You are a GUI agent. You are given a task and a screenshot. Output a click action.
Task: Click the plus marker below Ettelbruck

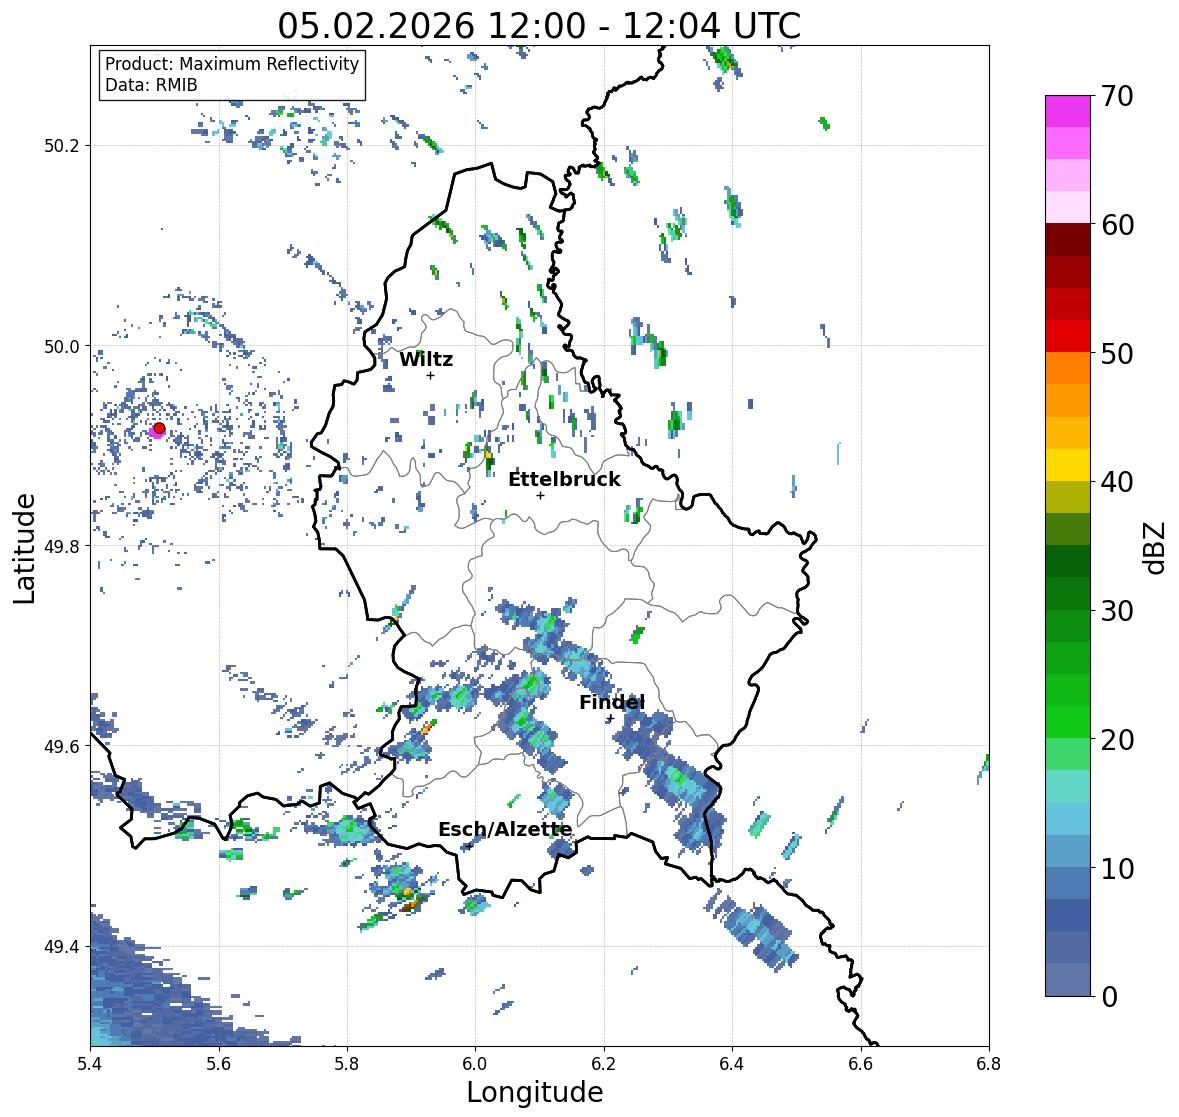click(x=540, y=495)
